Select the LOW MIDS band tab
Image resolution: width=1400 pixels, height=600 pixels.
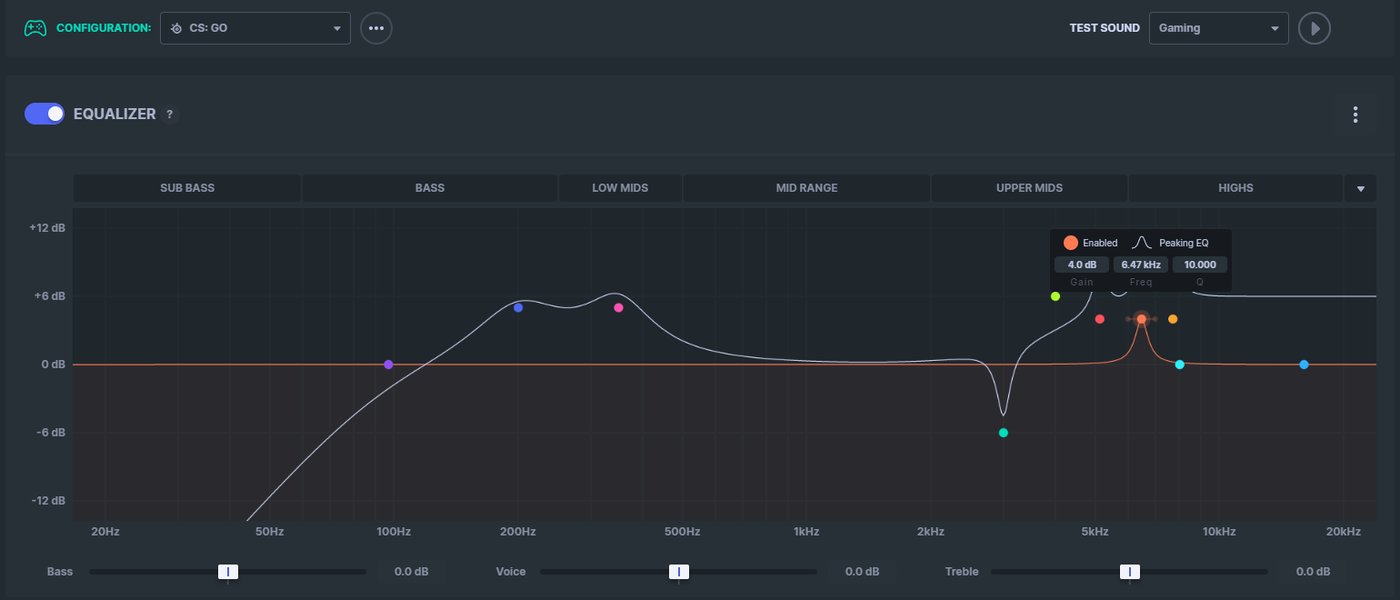coord(620,188)
